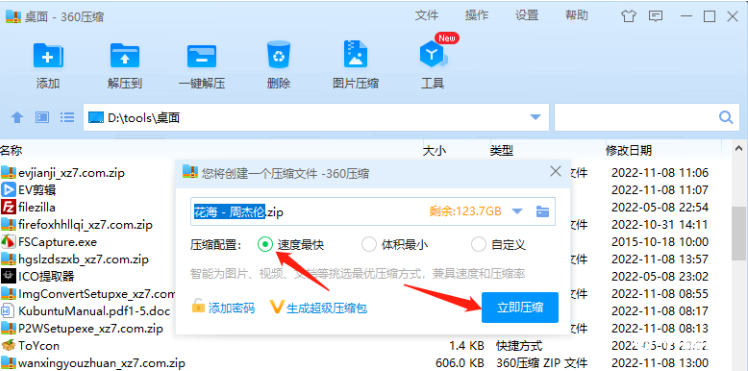Select P2WSetupexe_xz7.com.zip file name
Screen dimensions: 748x371
tap(91, 328)
